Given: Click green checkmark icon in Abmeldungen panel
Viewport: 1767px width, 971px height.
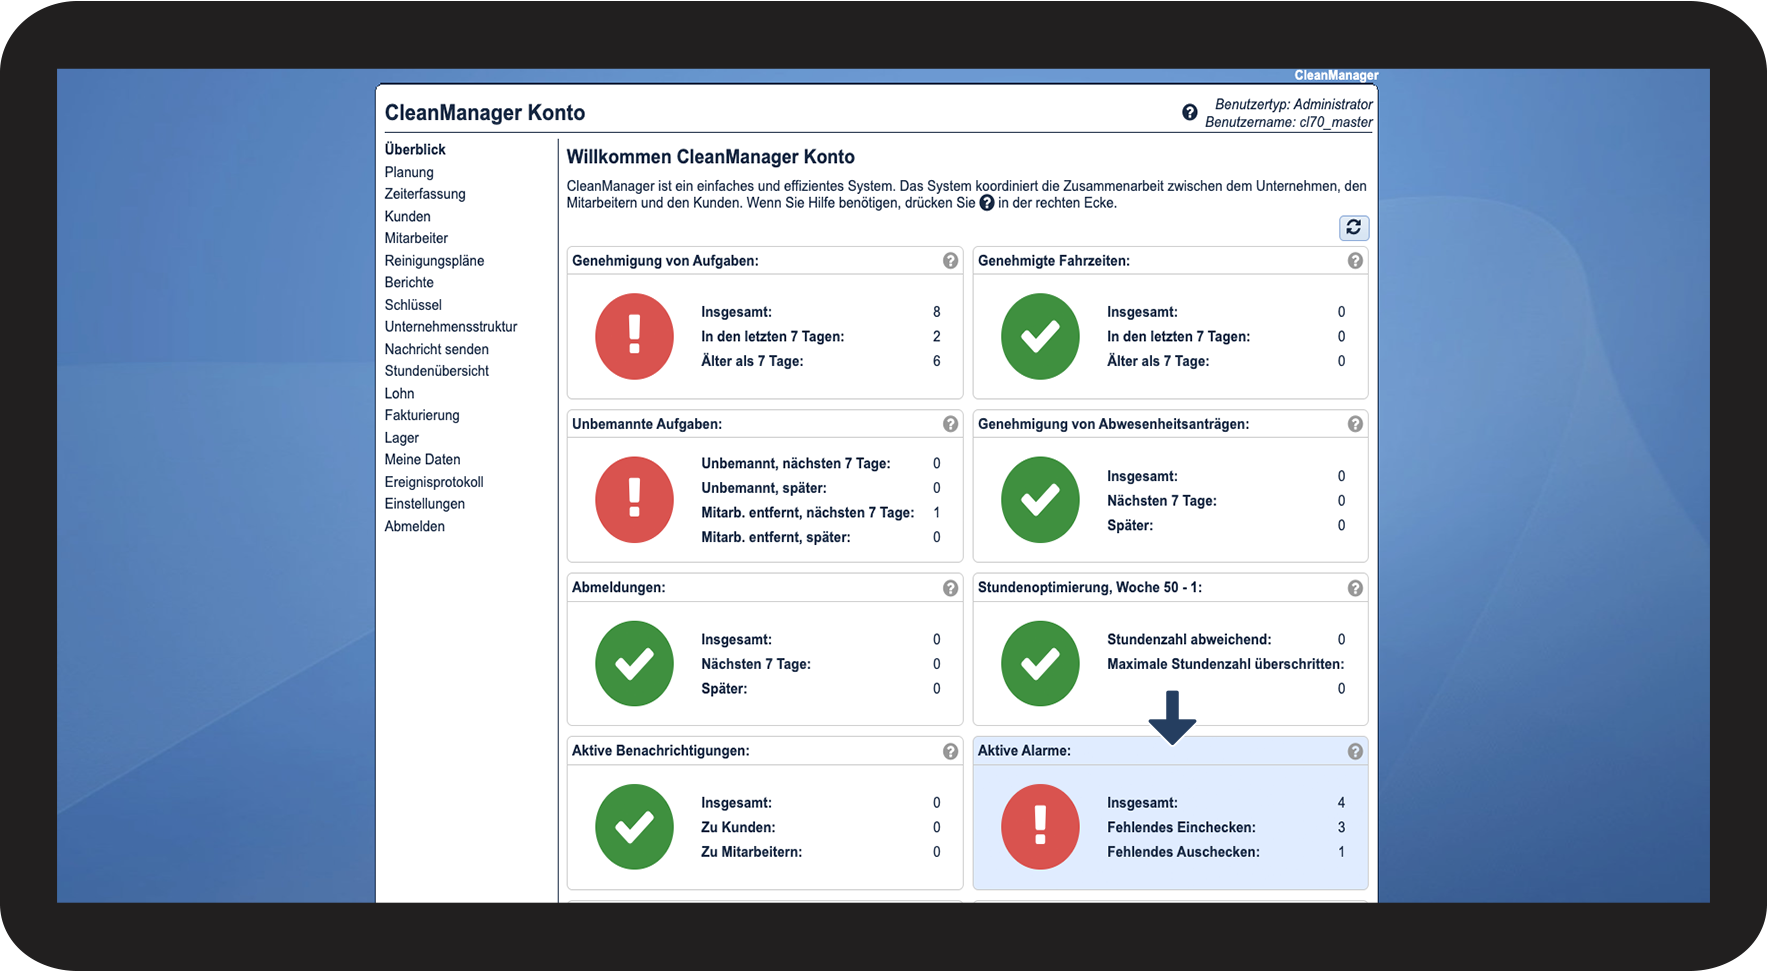Looking at the screenshot, I should [x=634, y=664].
